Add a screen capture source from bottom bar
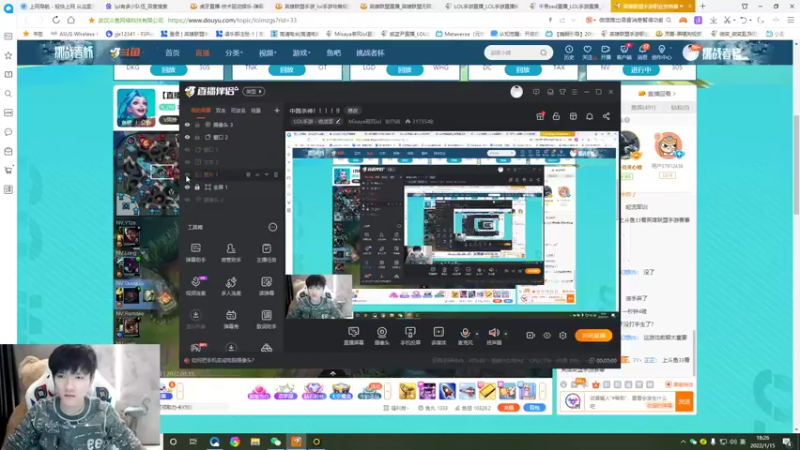800x450 pixels. [353, 336]
